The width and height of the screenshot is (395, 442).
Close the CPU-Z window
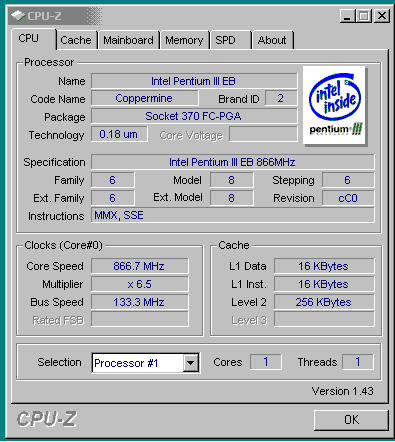tap(382, 16)
